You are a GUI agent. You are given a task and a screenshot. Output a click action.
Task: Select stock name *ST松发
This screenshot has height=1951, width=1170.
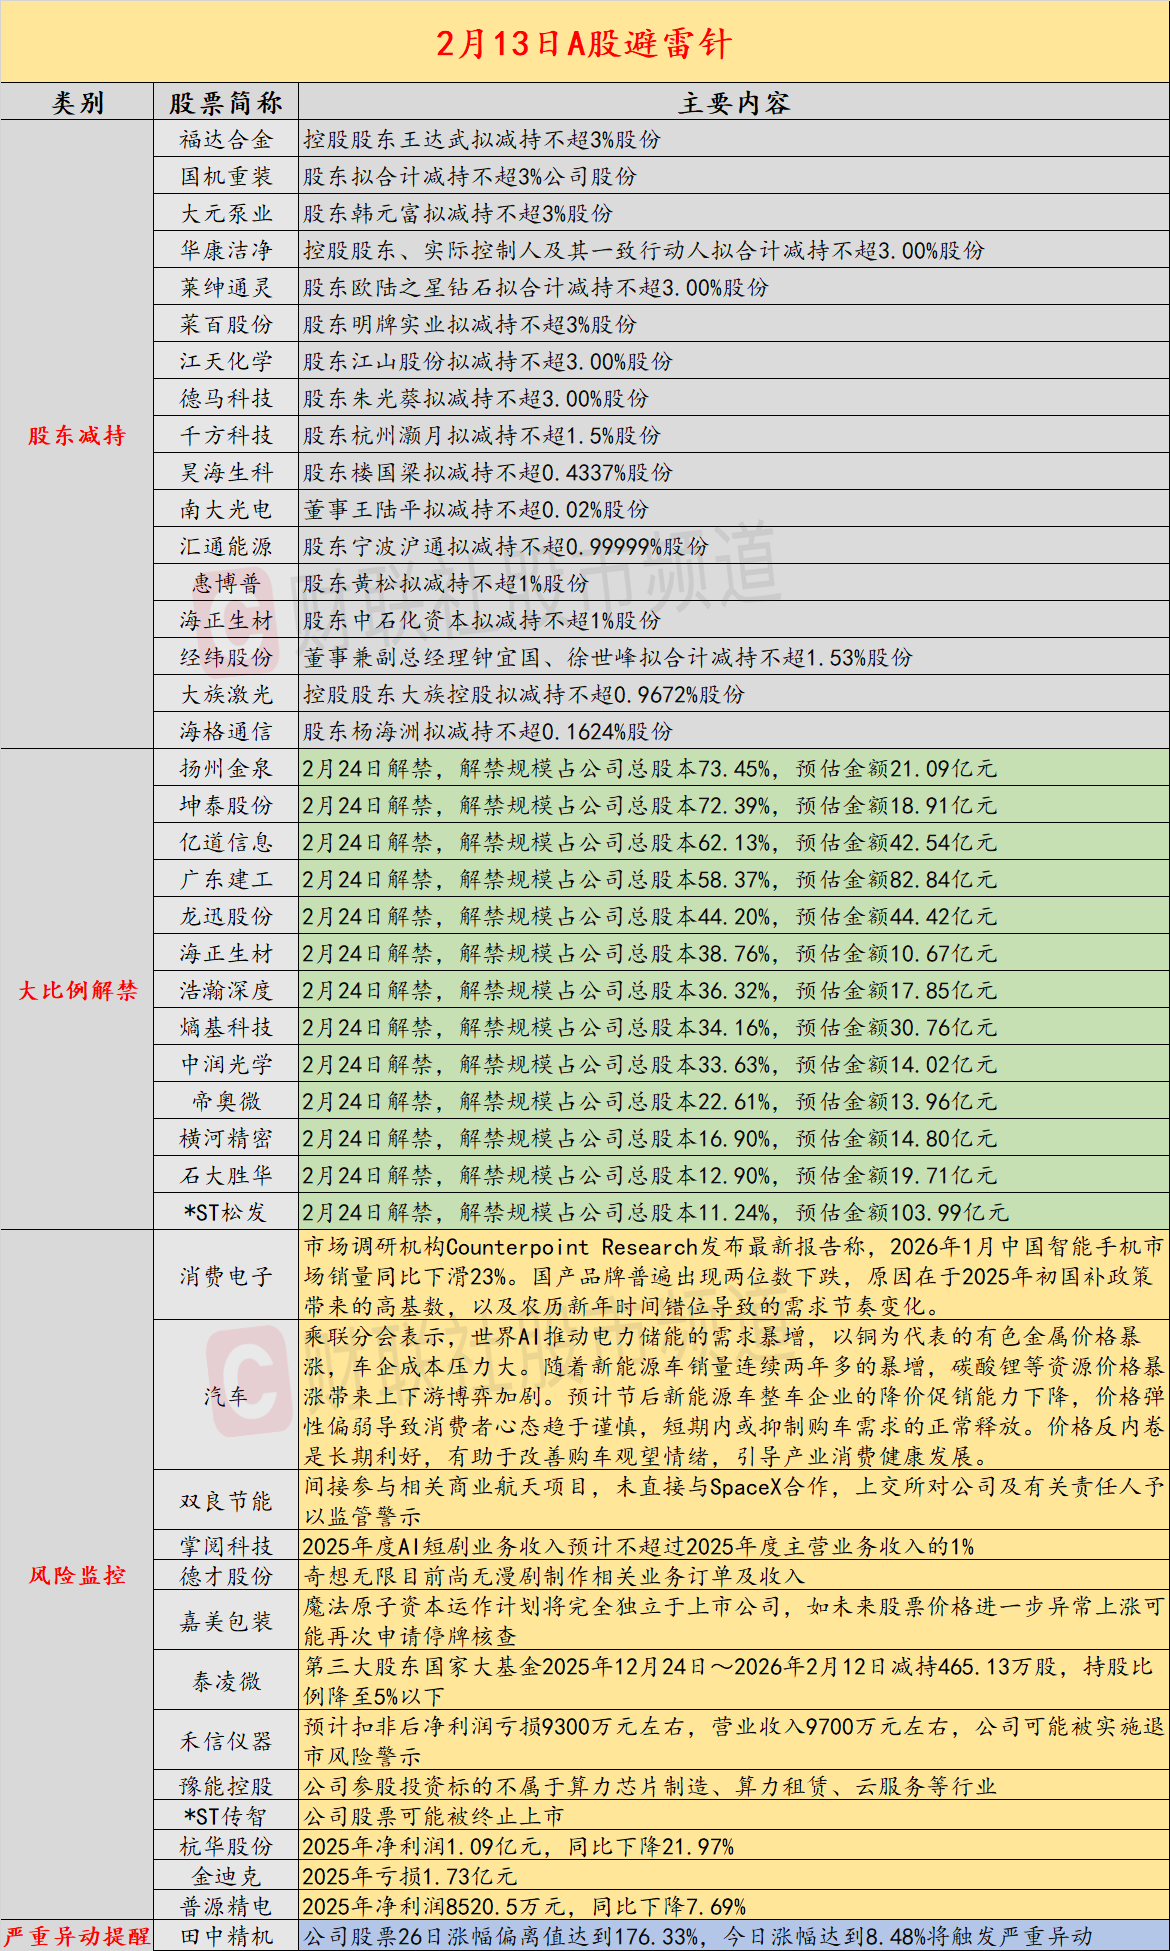pyautogui.click(x=226, y=1213)
